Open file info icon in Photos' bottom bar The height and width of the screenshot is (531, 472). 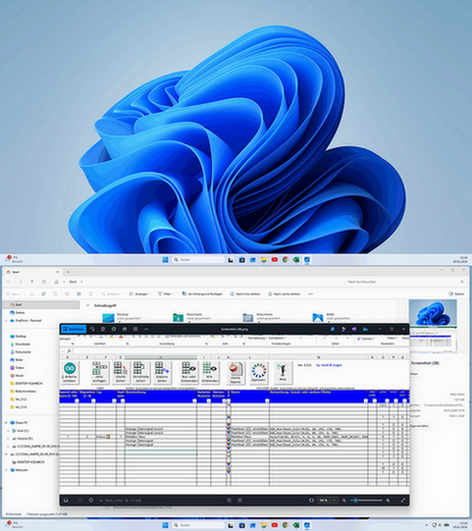[91, 500]
